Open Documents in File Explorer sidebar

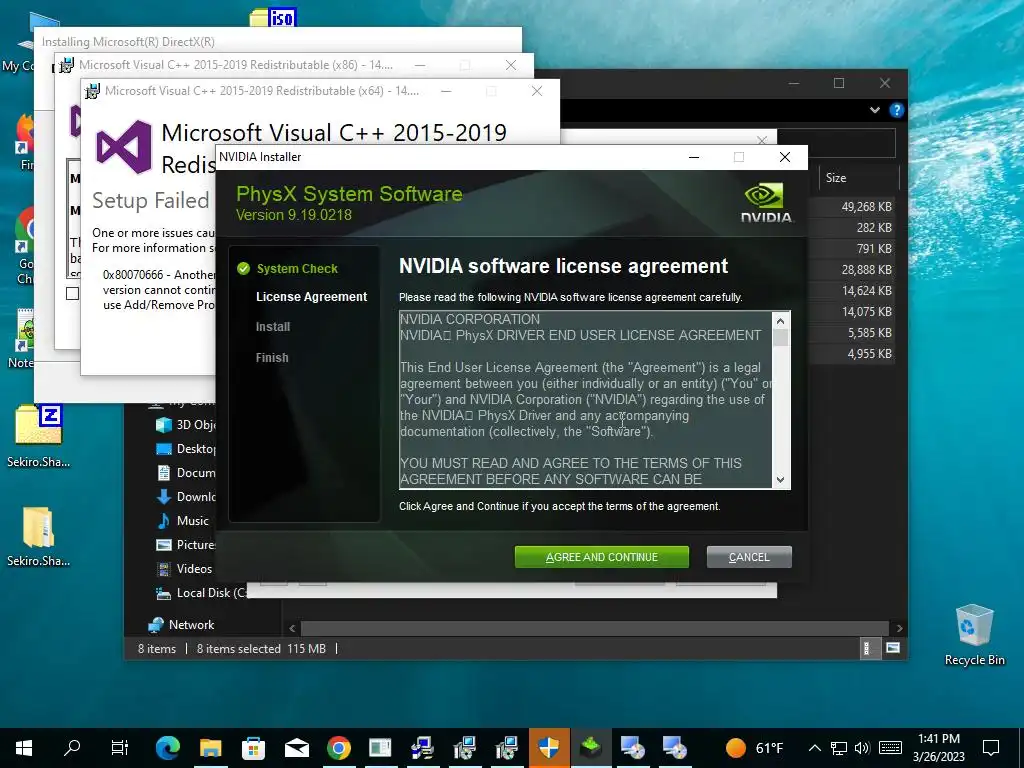coord(186,473)
